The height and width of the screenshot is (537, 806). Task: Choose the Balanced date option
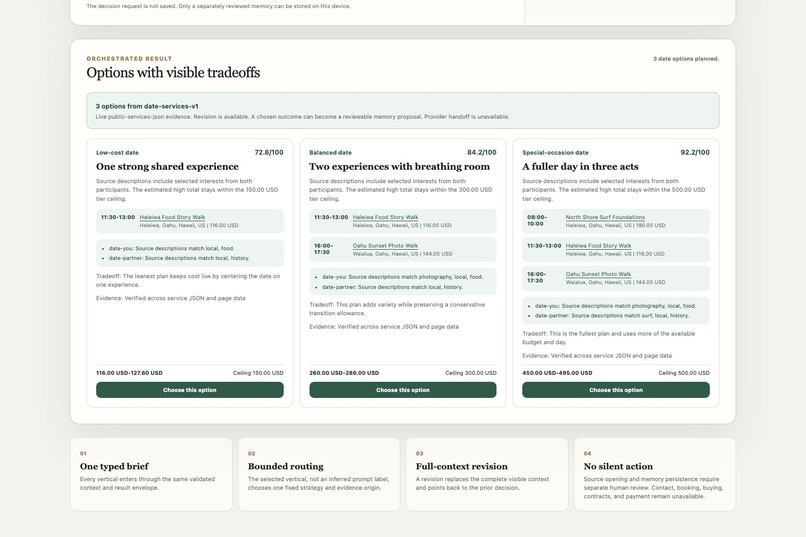(402, 390)
